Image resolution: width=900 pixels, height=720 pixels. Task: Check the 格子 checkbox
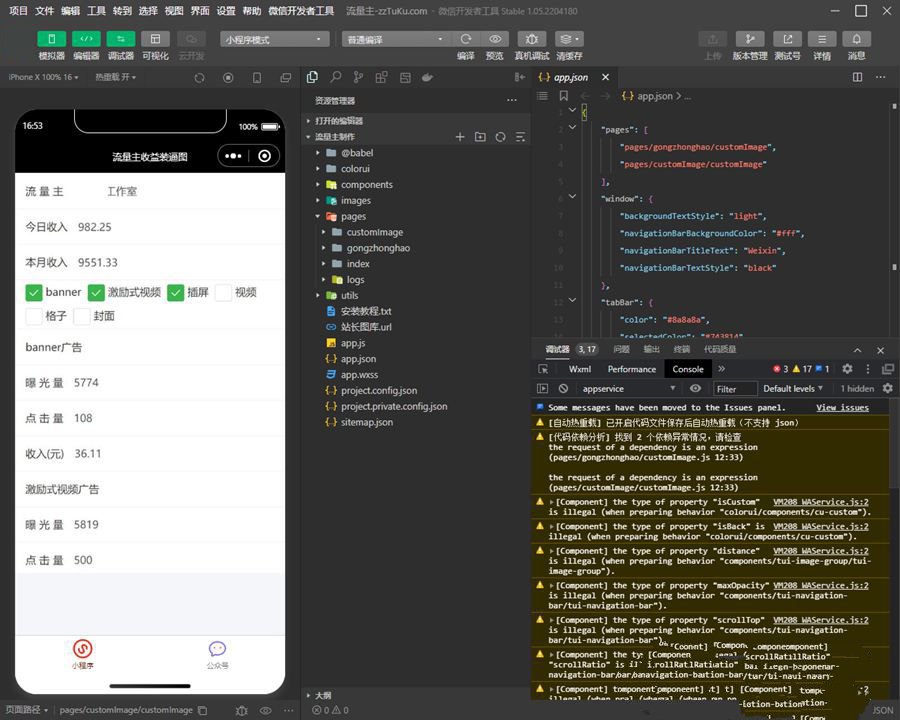click(34, 316)
